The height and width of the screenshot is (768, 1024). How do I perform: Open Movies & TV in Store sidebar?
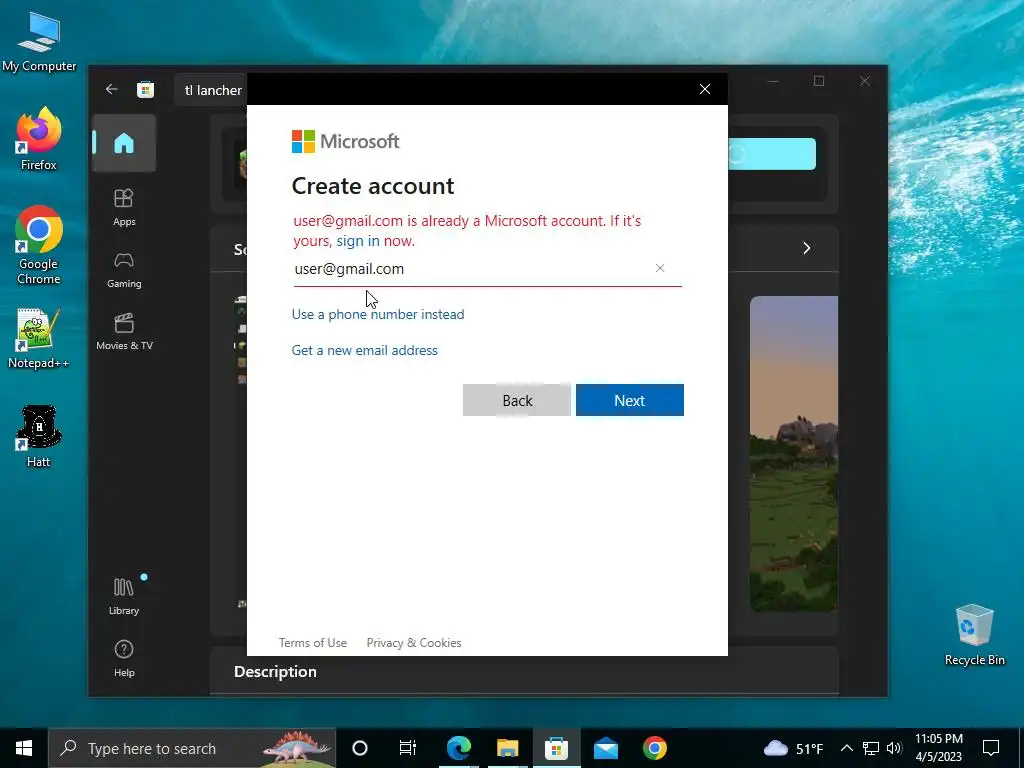point(124,332)
